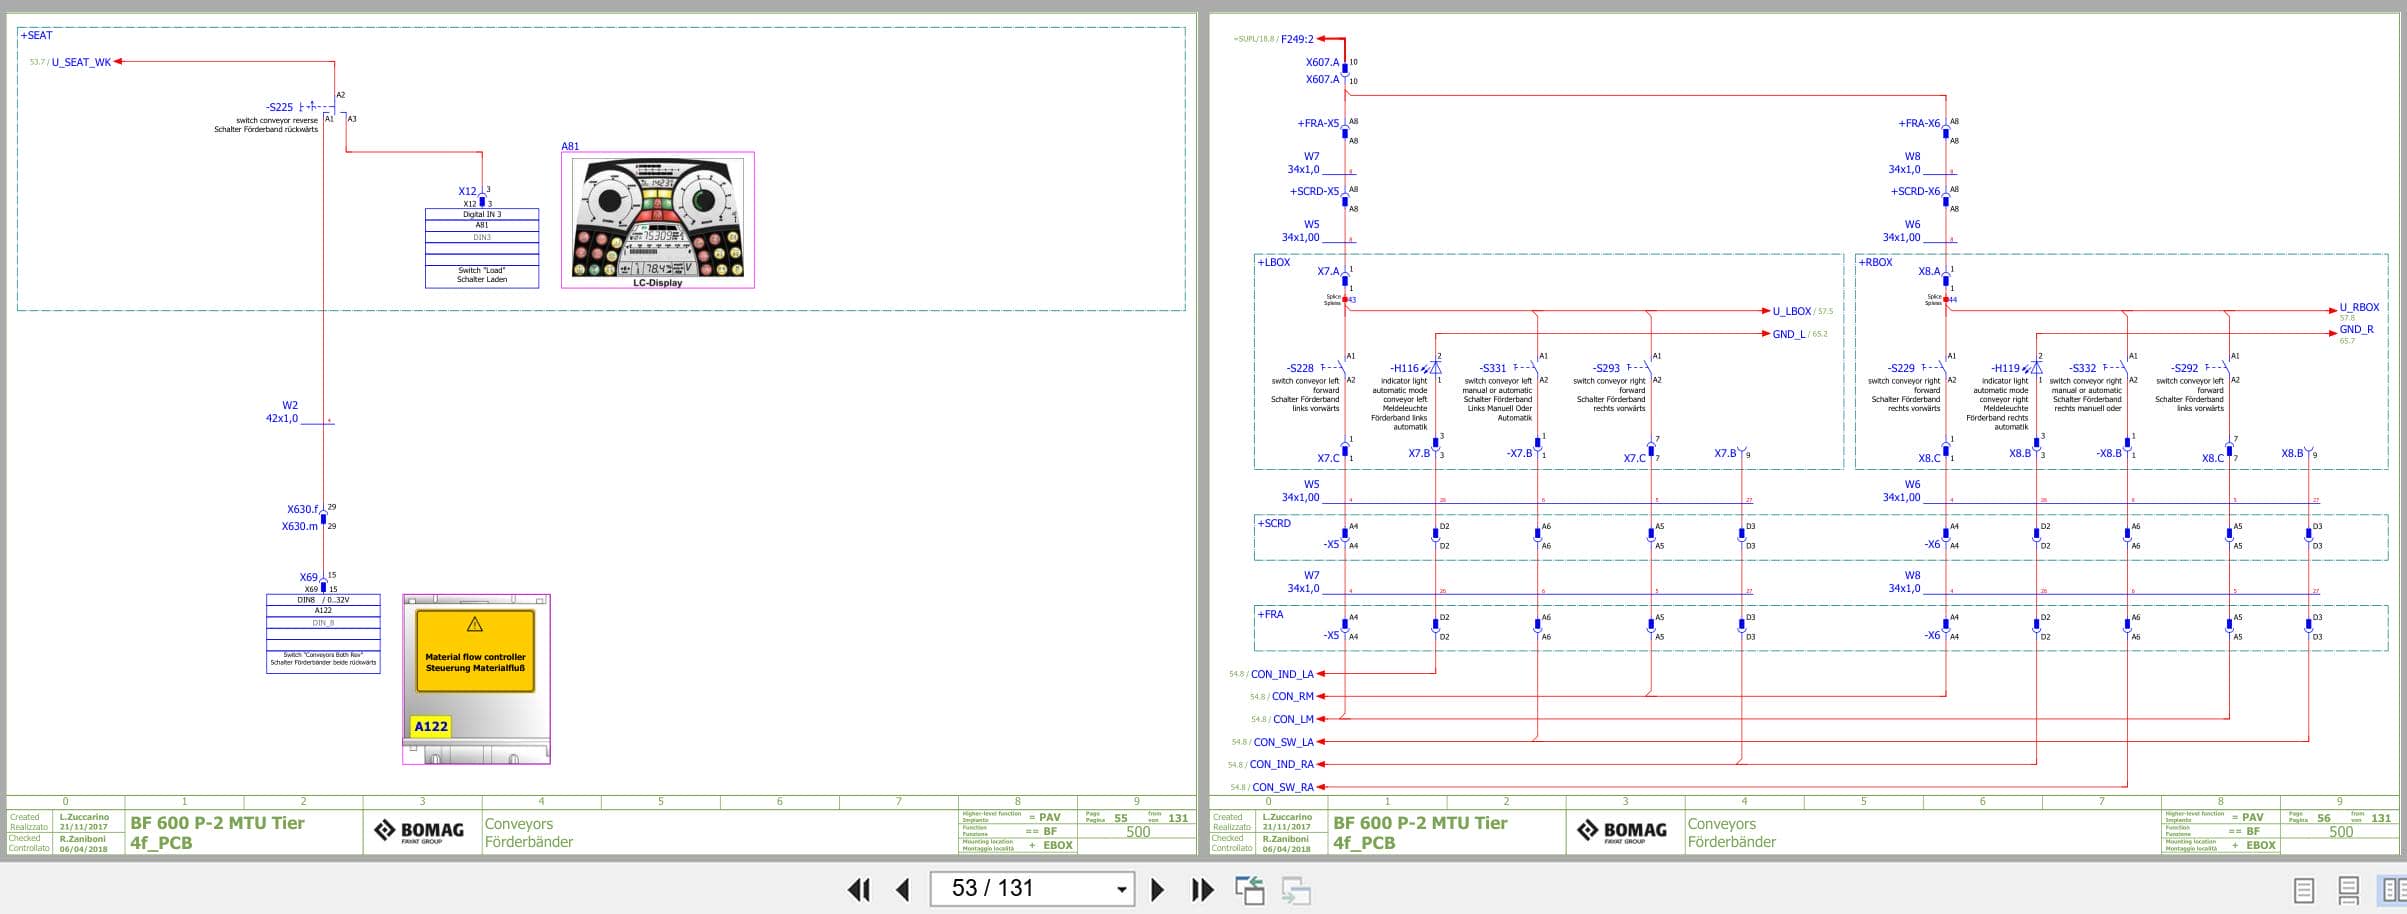Follow the CON_RM signal reference
This screenshot has height=914, width=2407.
click(x=1293, y=697)
